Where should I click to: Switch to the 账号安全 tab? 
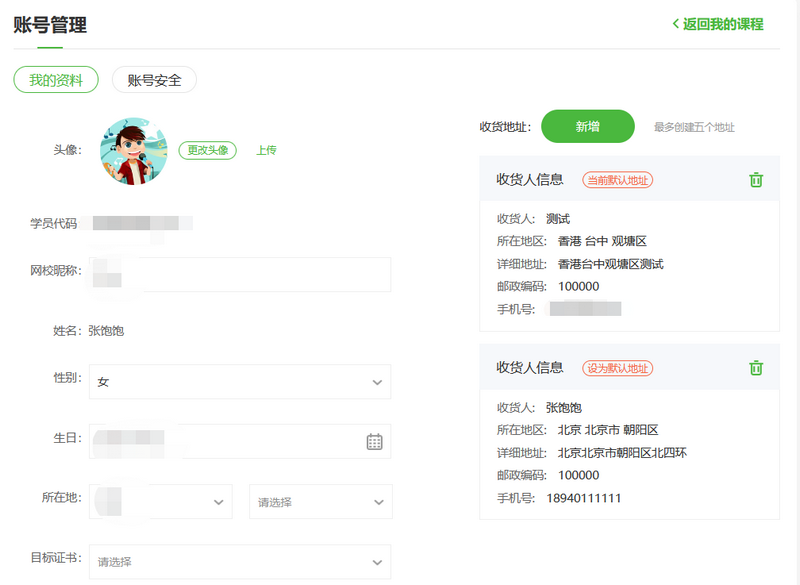154,80
